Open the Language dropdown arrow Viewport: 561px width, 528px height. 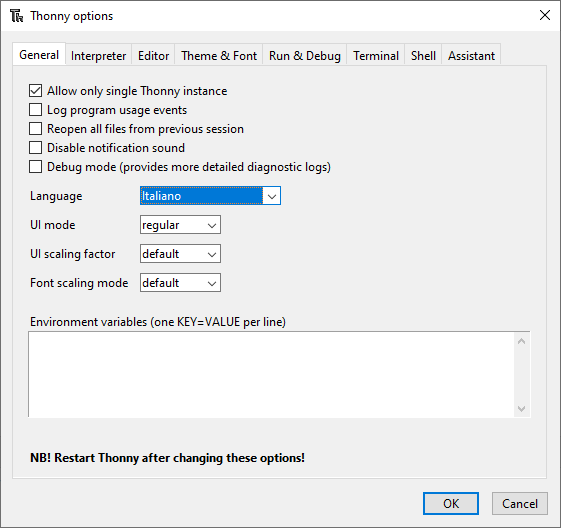[x=272, y=196]
